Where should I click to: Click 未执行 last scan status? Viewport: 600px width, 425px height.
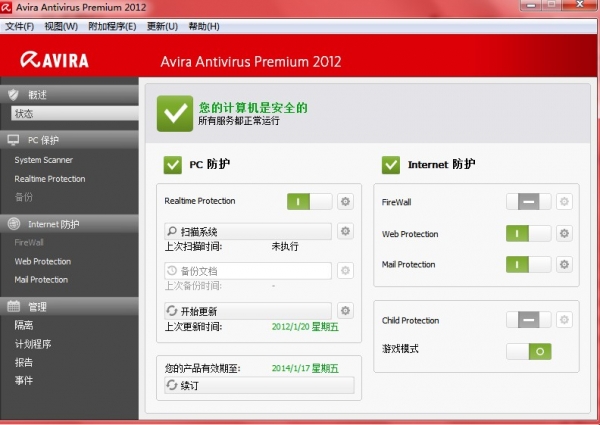point(285,246)
